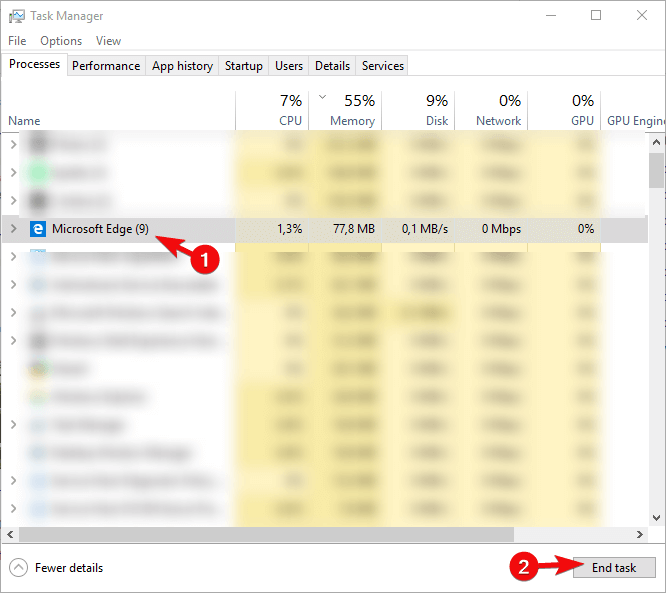The height and width of the screenshot is (593, 666).
Task: Click the Task Manager title bar icon
Action: [17, 16]
